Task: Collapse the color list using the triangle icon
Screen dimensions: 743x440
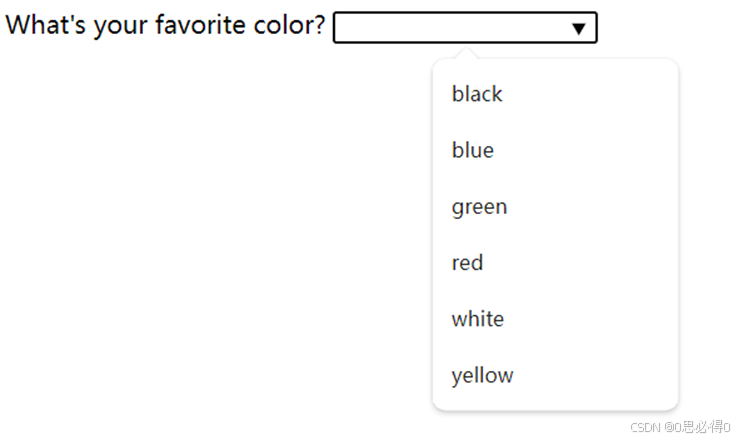Action: (579, 28)
